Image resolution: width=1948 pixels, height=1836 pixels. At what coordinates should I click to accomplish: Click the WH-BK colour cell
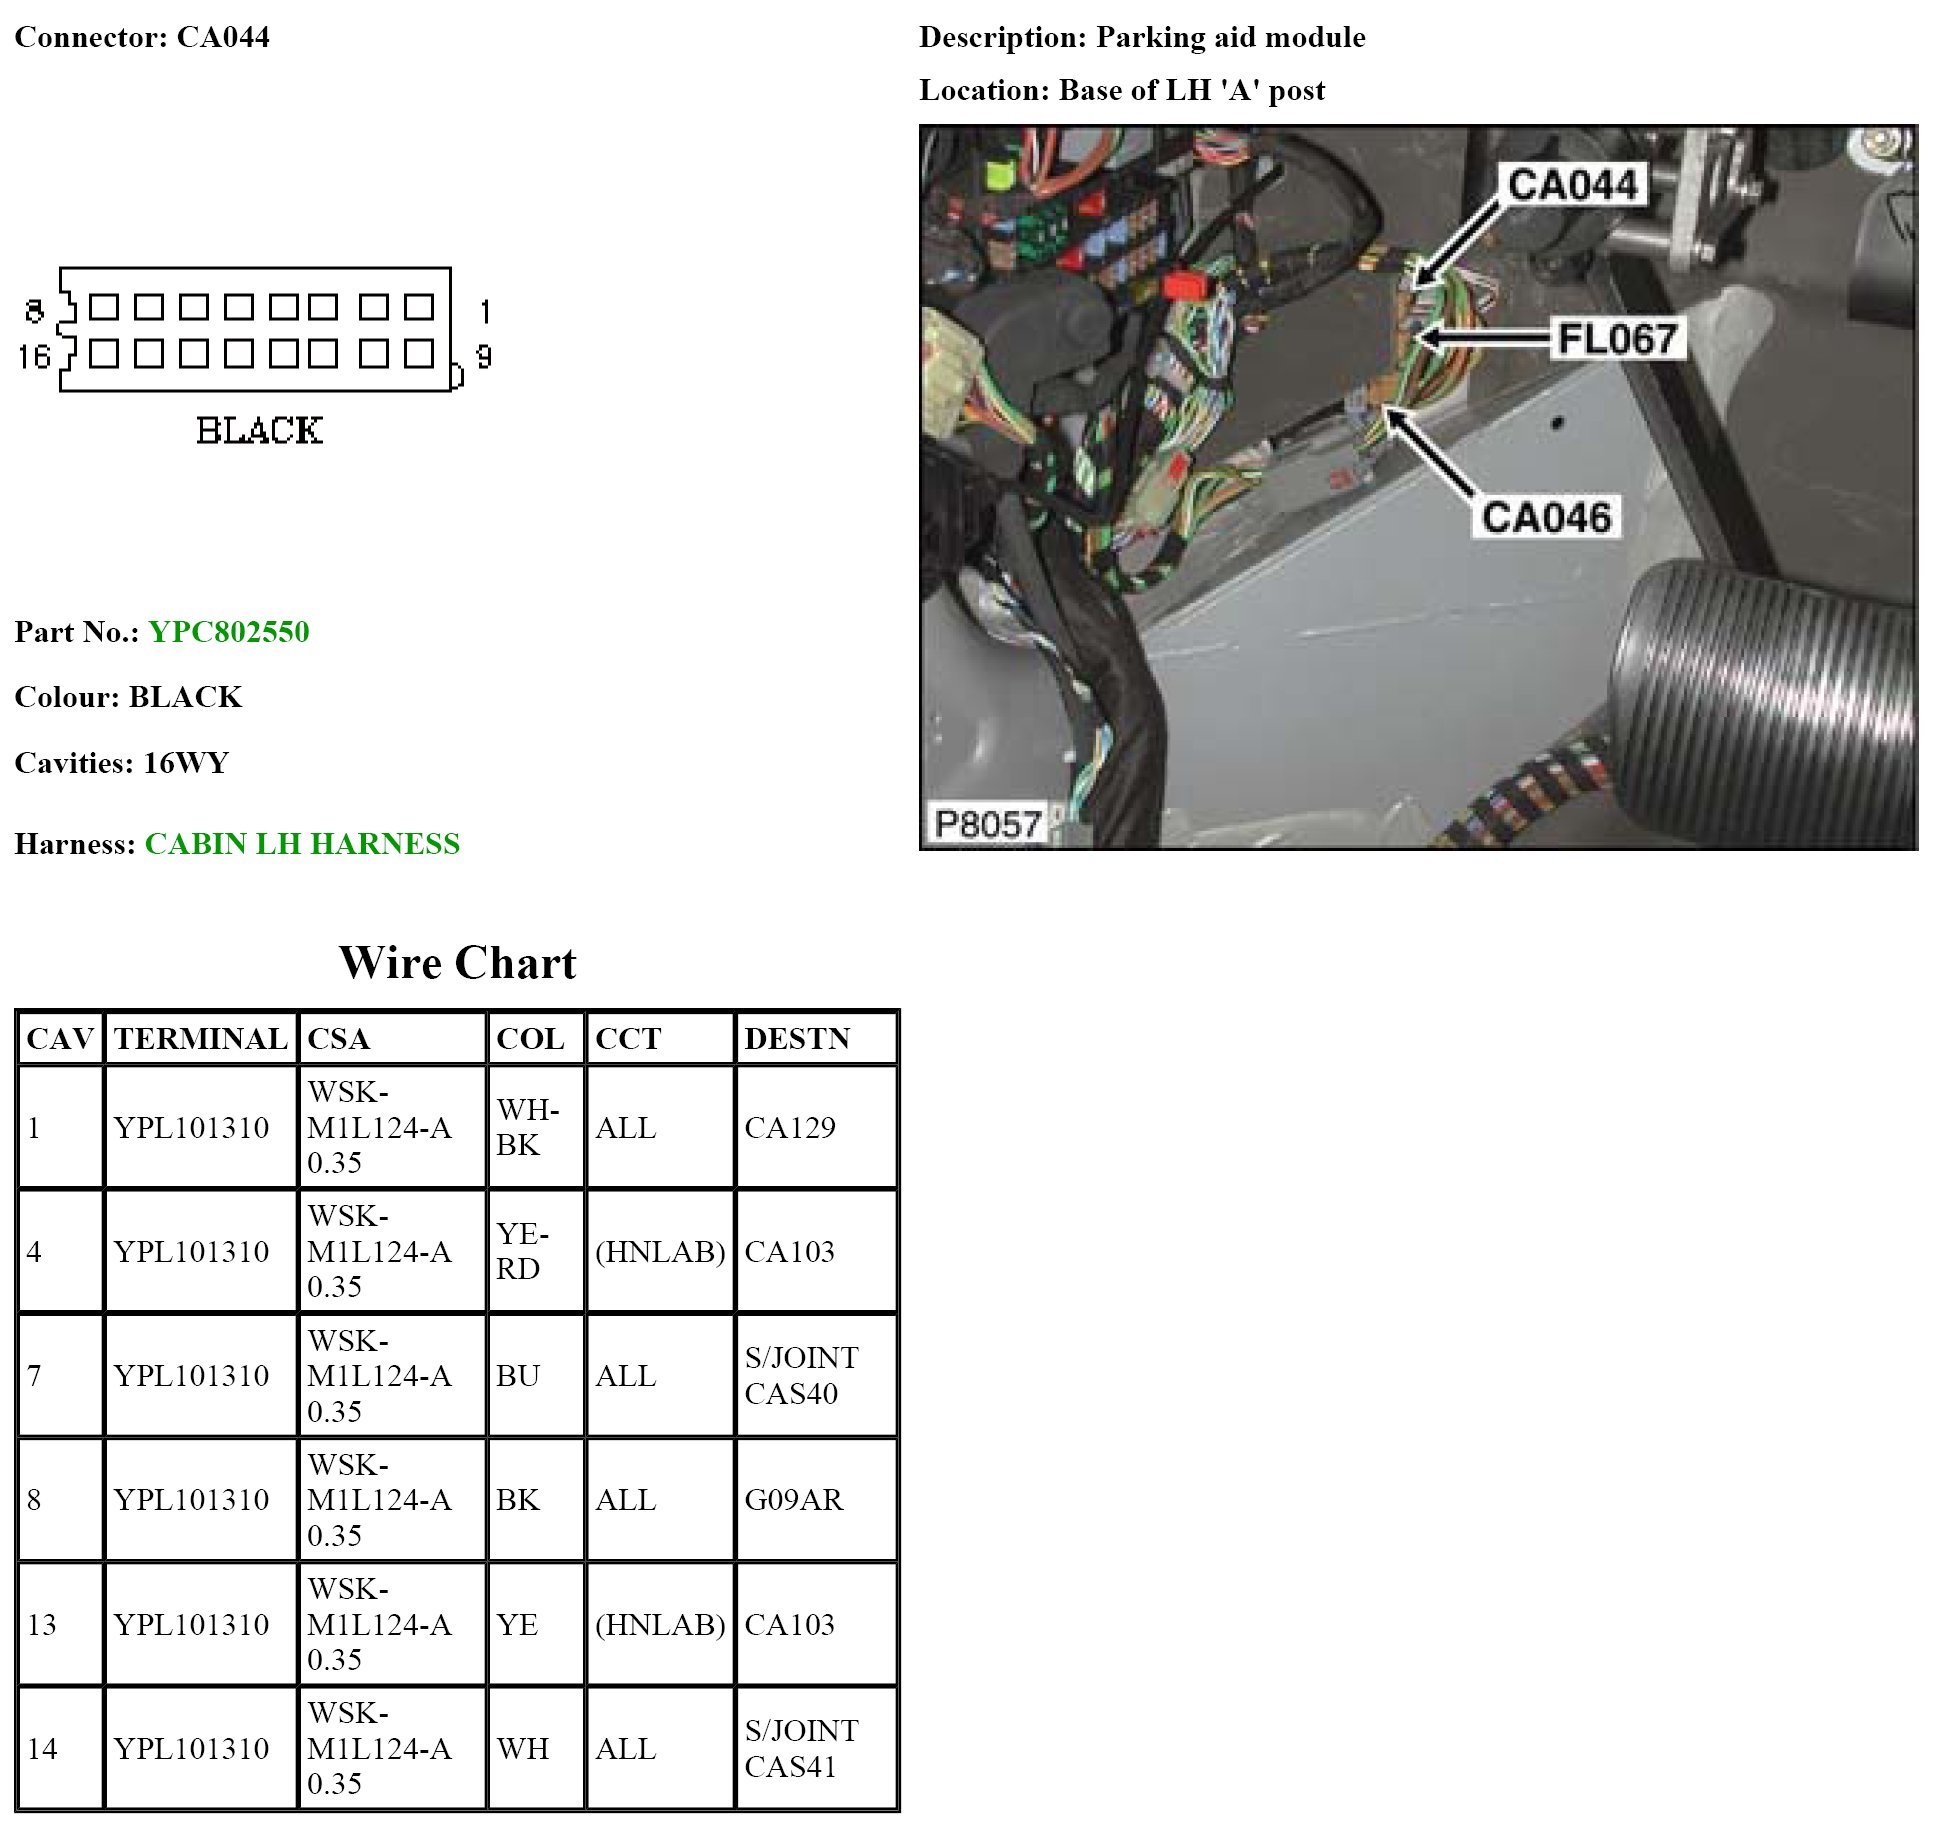click(527, 1127)
